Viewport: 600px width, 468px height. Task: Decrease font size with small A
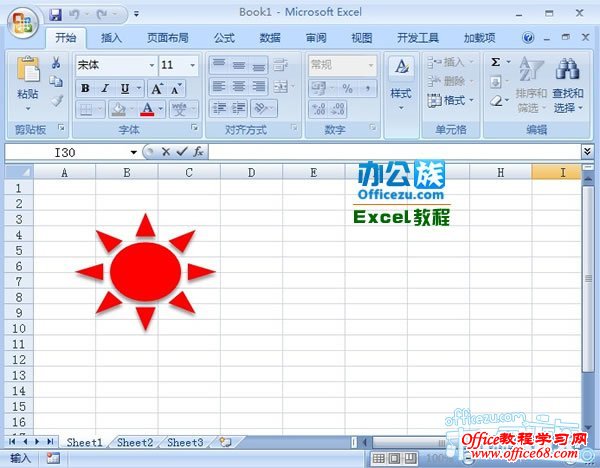pyautogui.click(x=176, y=89)
